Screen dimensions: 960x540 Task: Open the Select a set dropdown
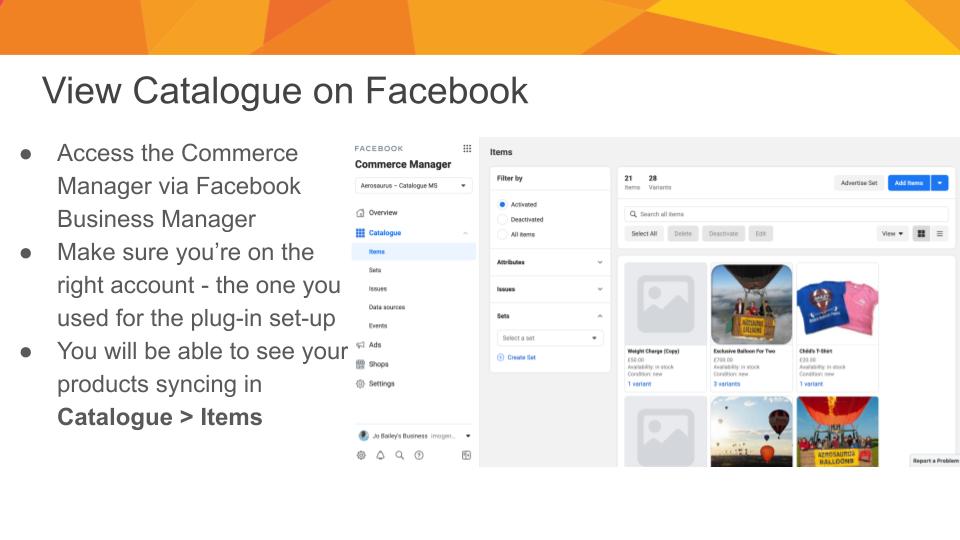[550, 338]
